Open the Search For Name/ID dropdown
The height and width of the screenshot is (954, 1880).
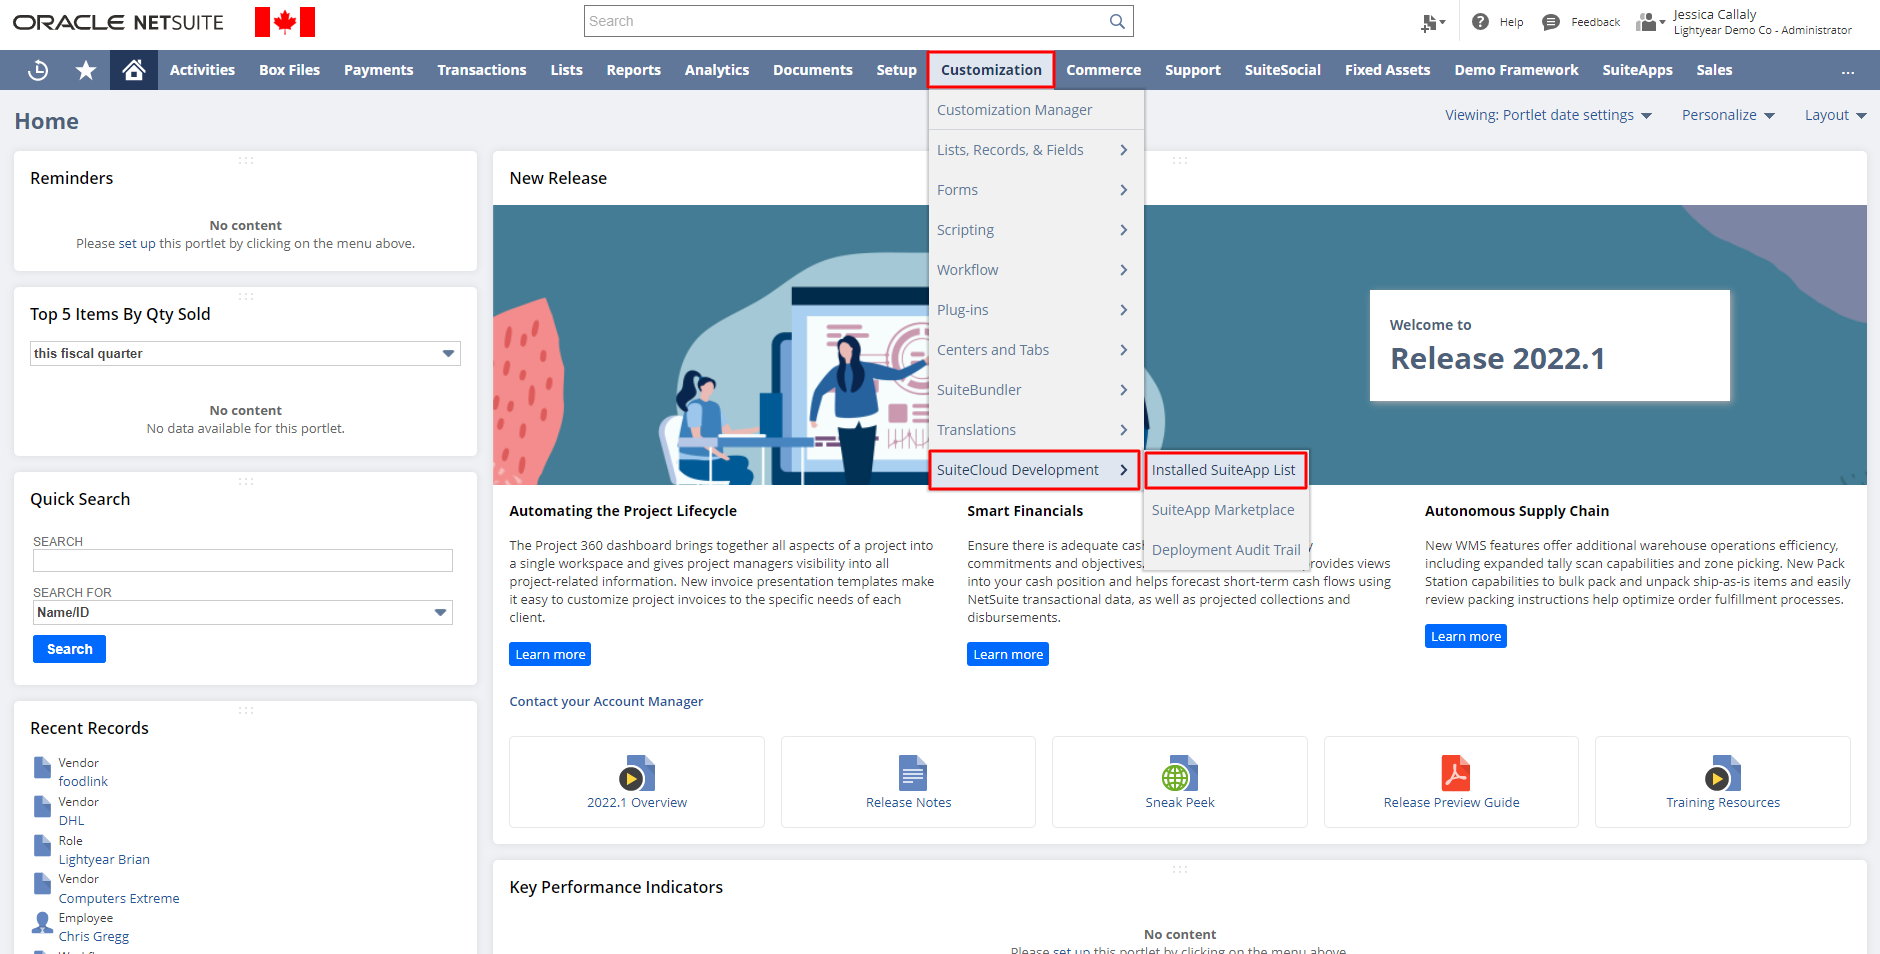(243, 612)
